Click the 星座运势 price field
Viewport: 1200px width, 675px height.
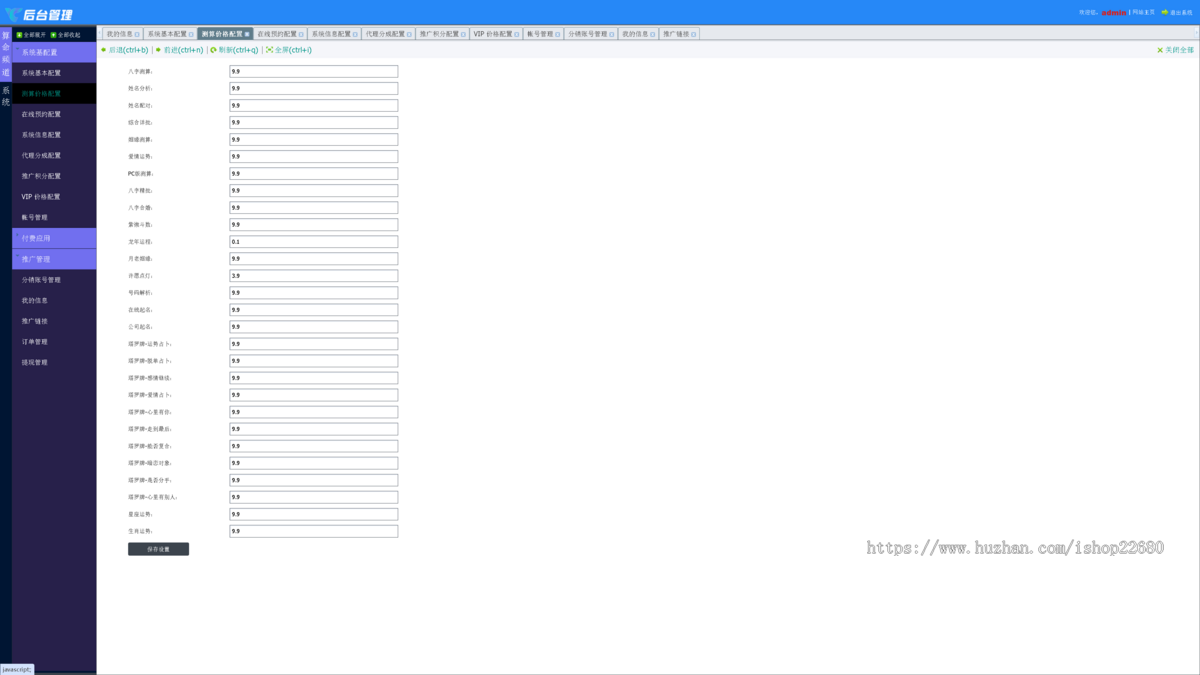click(313, 514)
